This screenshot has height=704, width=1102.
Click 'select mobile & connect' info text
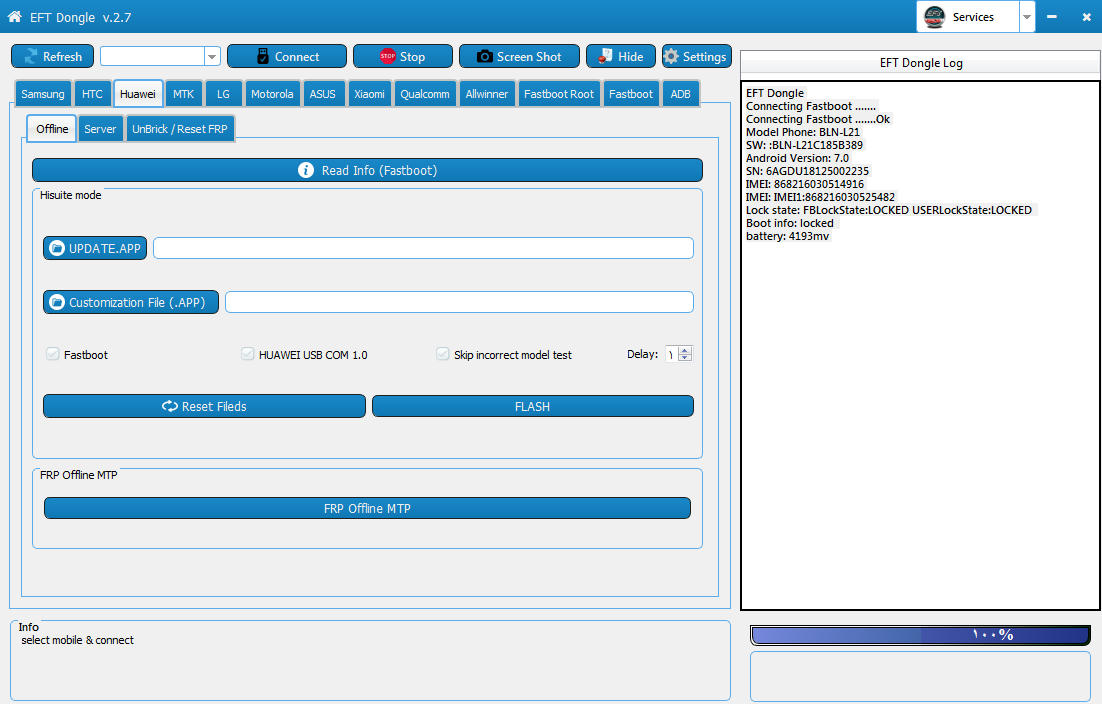tap(77, 640)
